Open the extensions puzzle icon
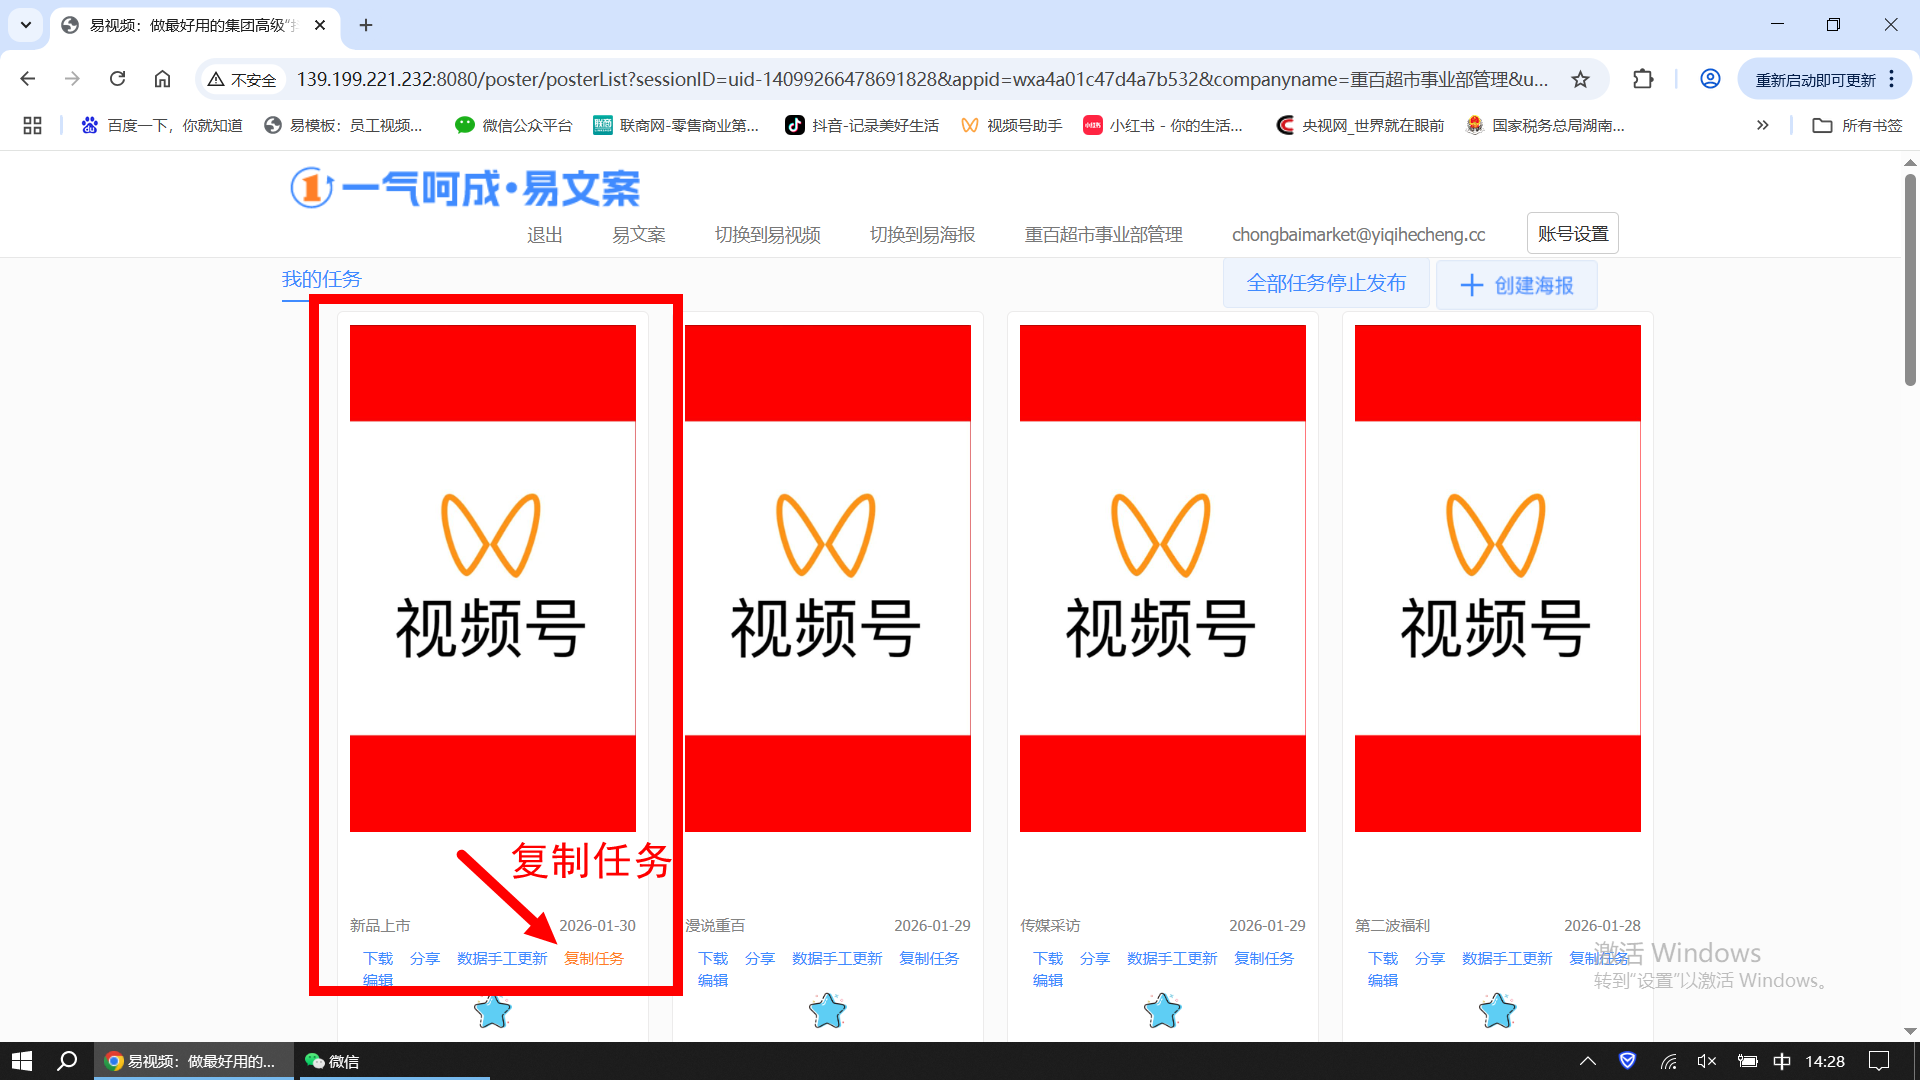The width and height of the screenshot is (1920, 1080). click(x=1643, y=79)
